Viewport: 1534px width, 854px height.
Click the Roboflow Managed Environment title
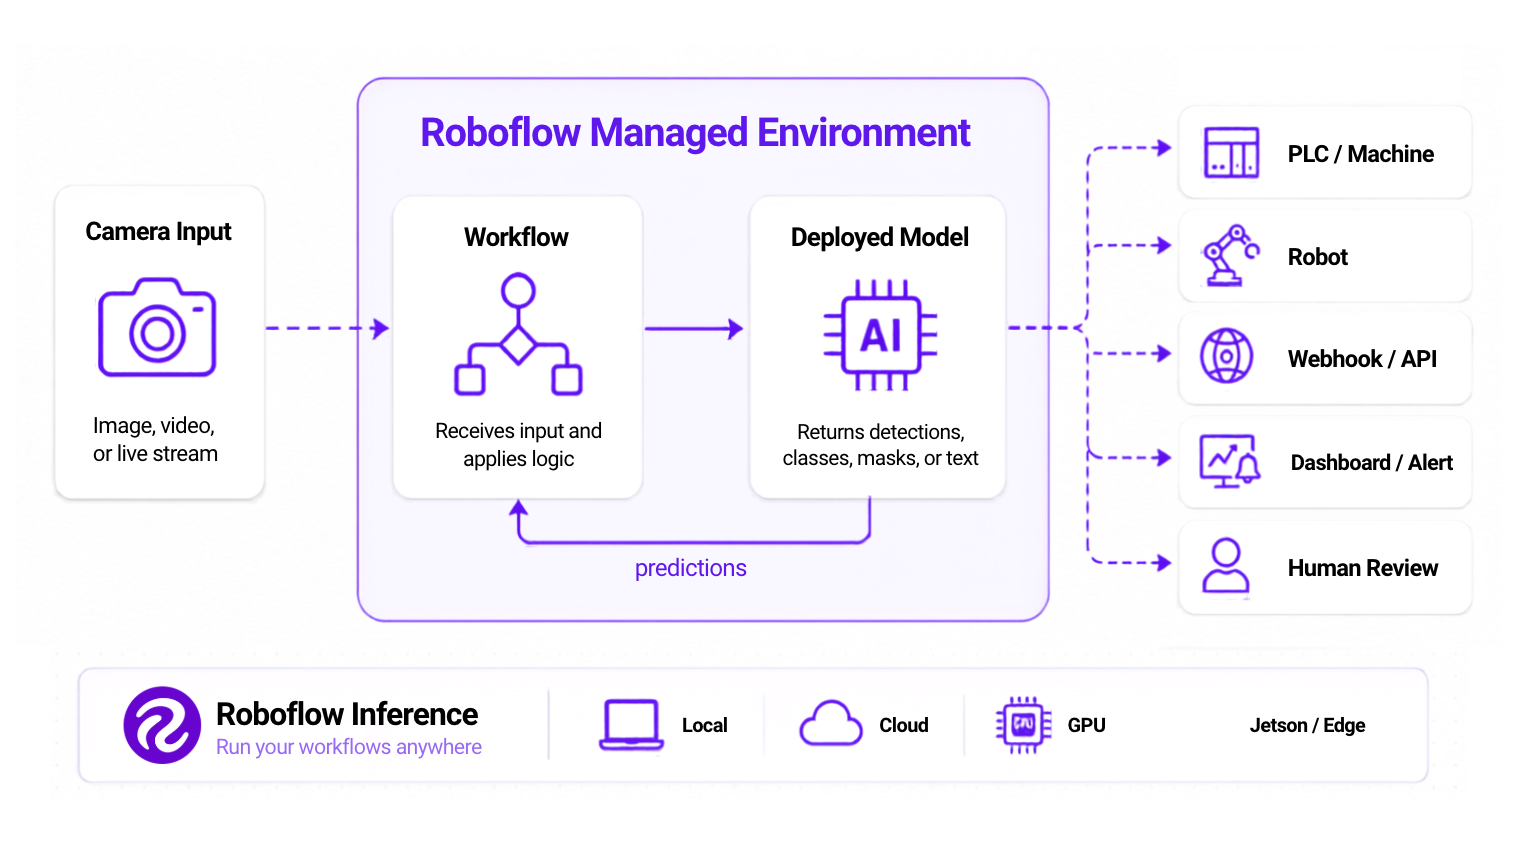pyautogui.click(x=695, y=133)
